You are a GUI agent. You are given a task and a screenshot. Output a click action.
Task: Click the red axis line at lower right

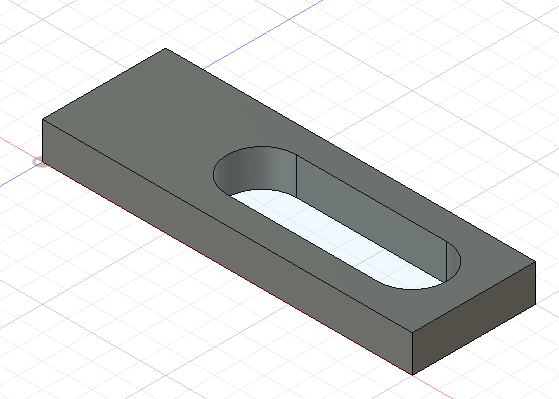tap(433, 387)
